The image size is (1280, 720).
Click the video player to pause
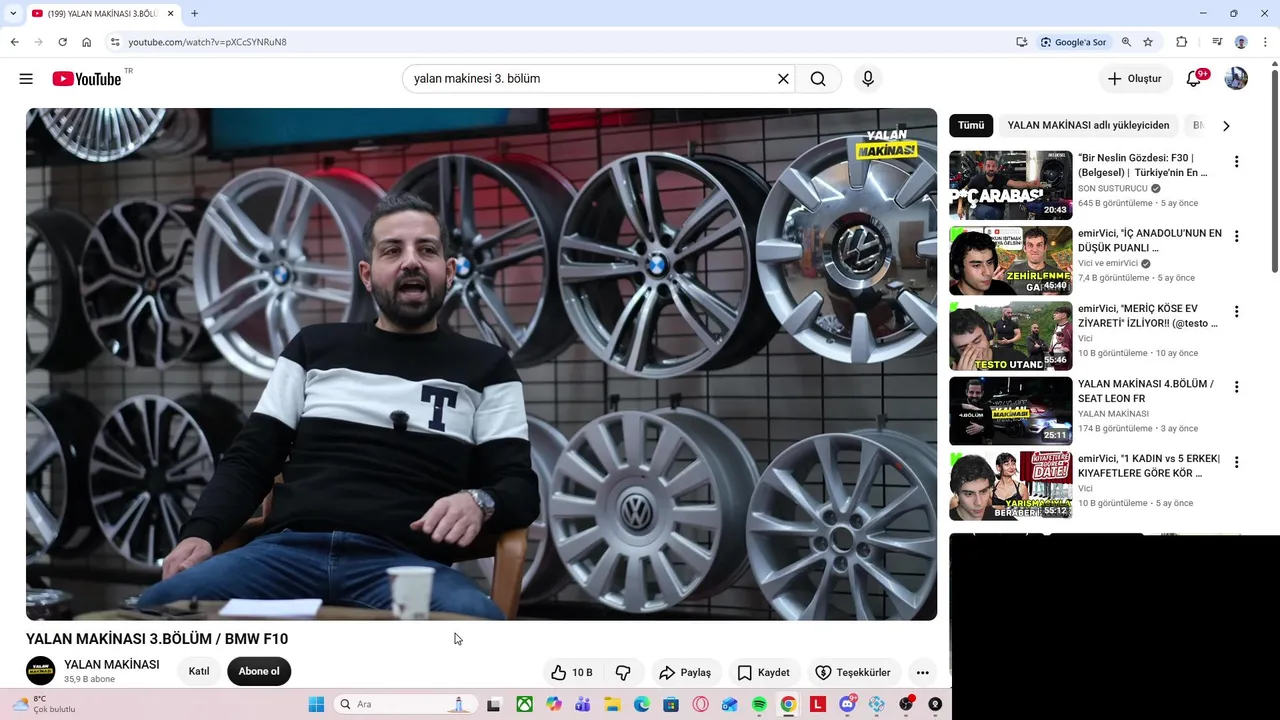481,364
